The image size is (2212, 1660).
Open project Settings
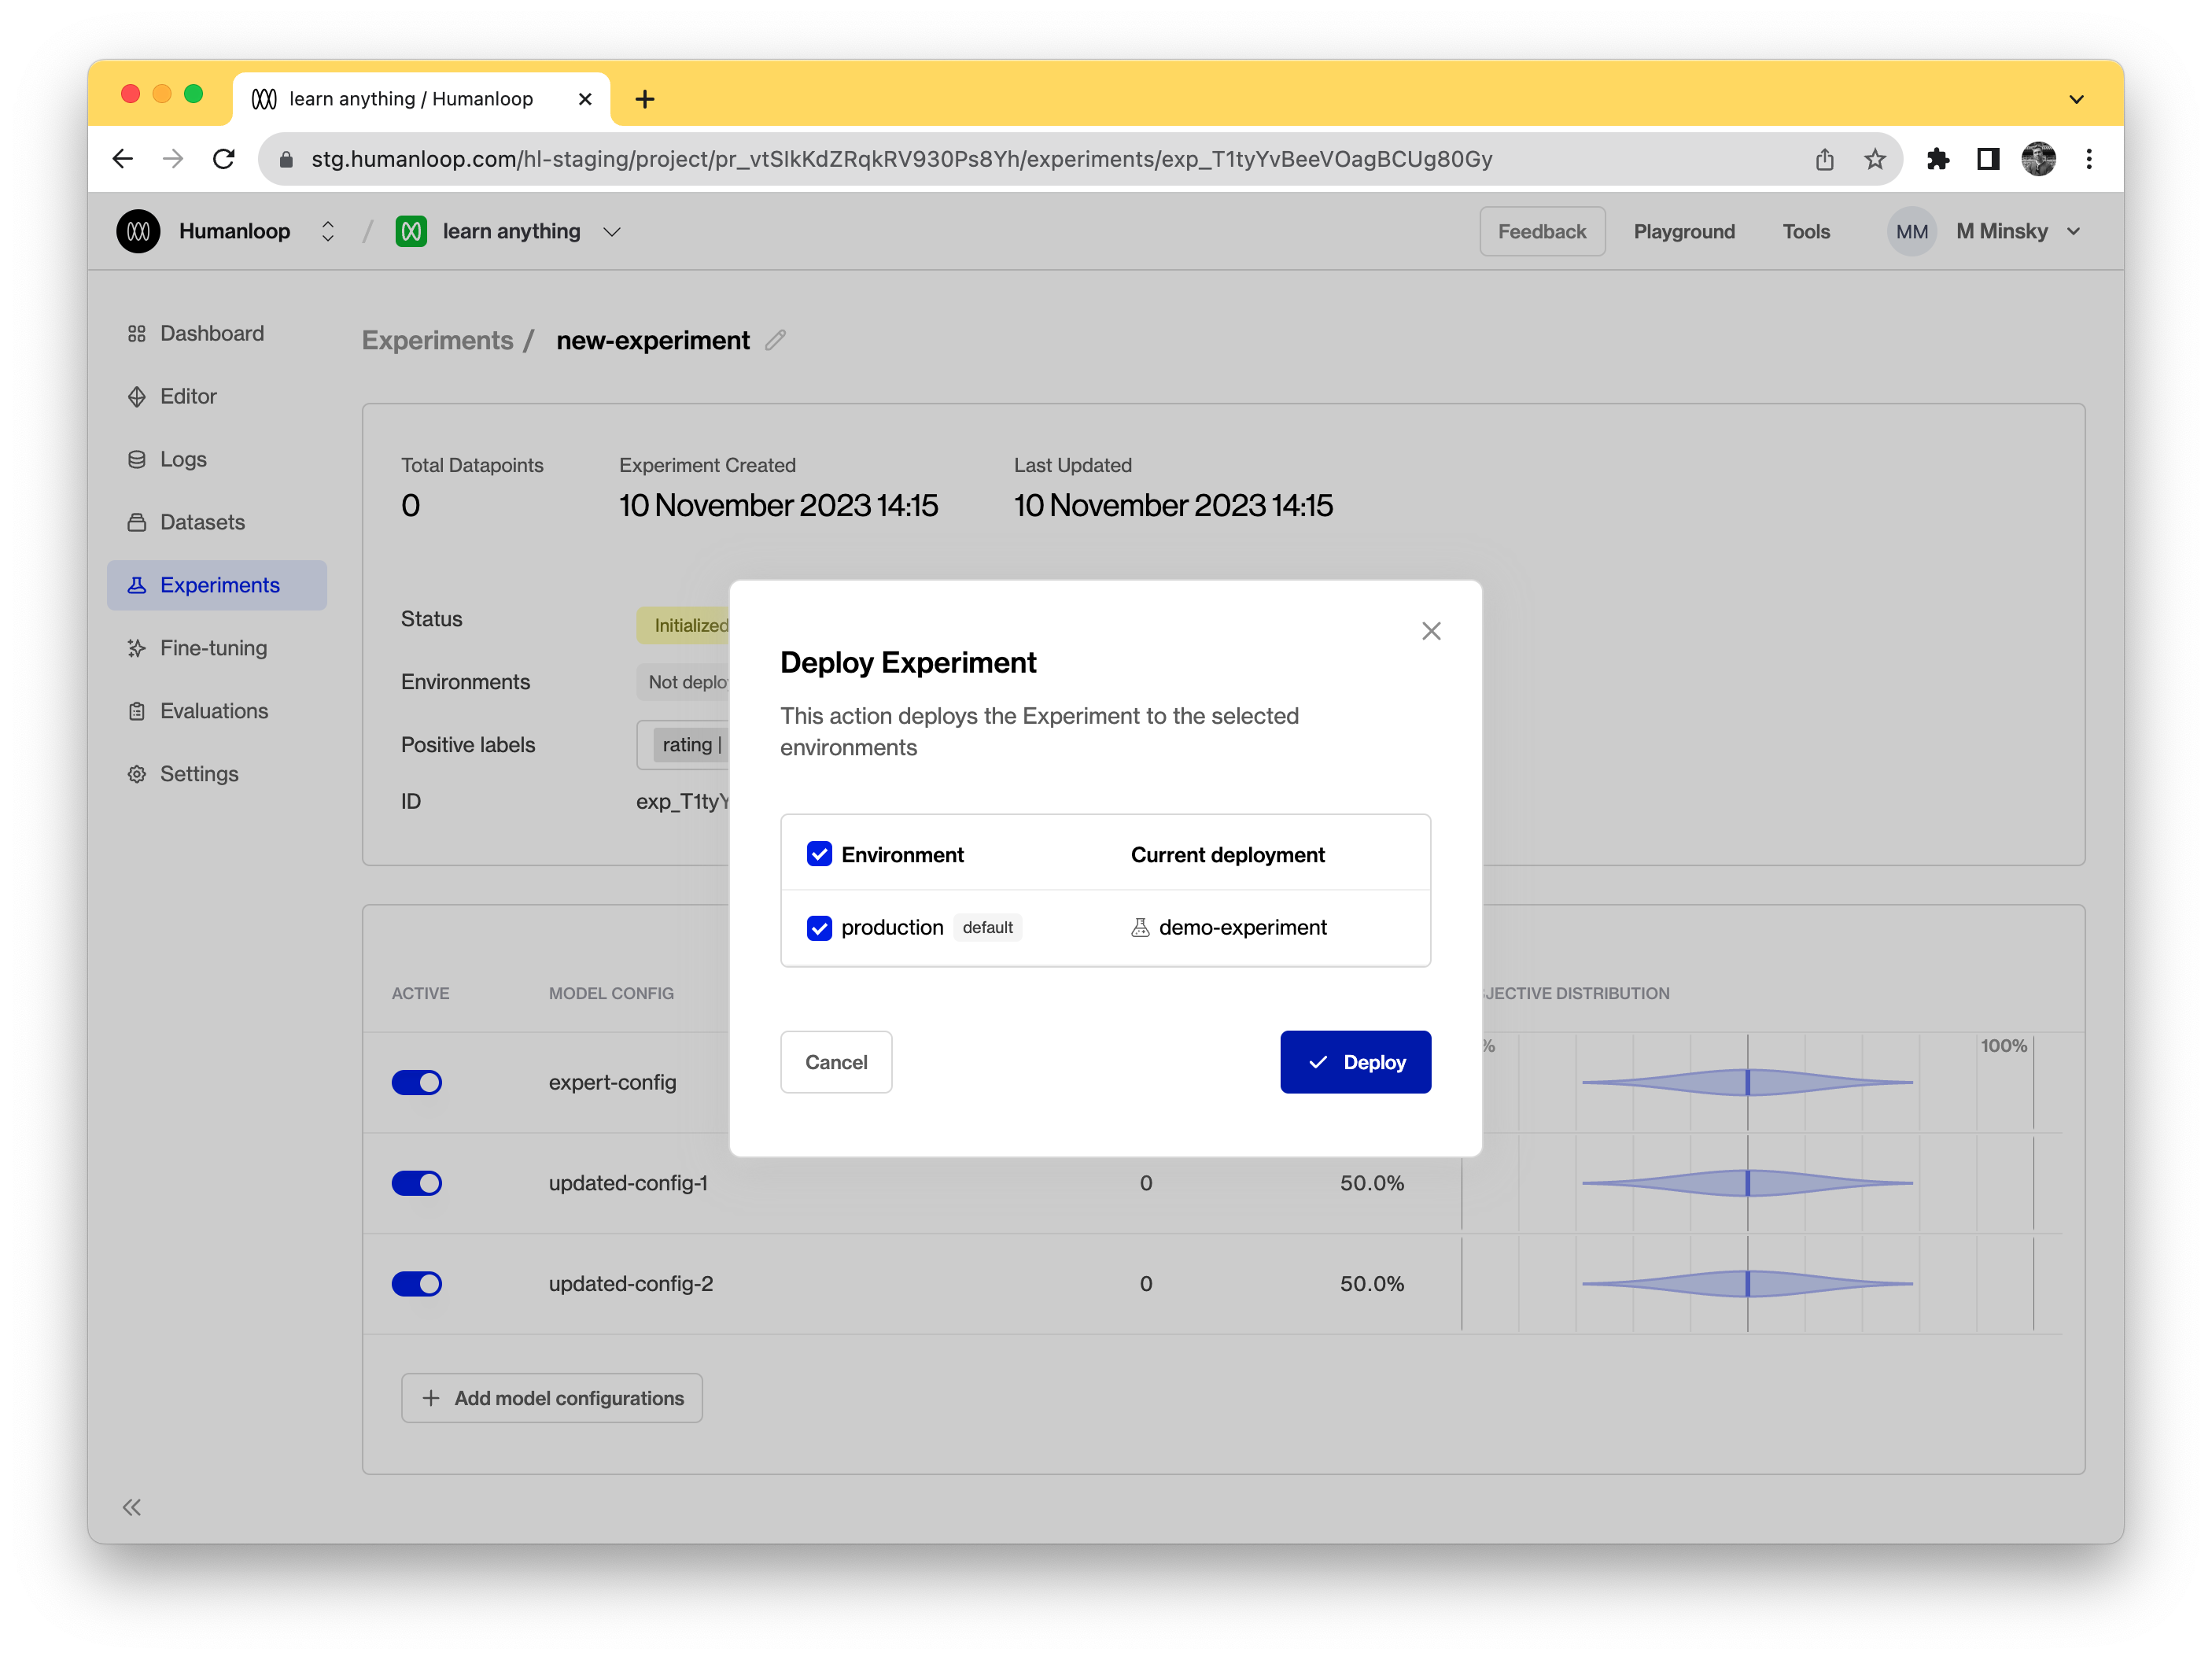198,773
